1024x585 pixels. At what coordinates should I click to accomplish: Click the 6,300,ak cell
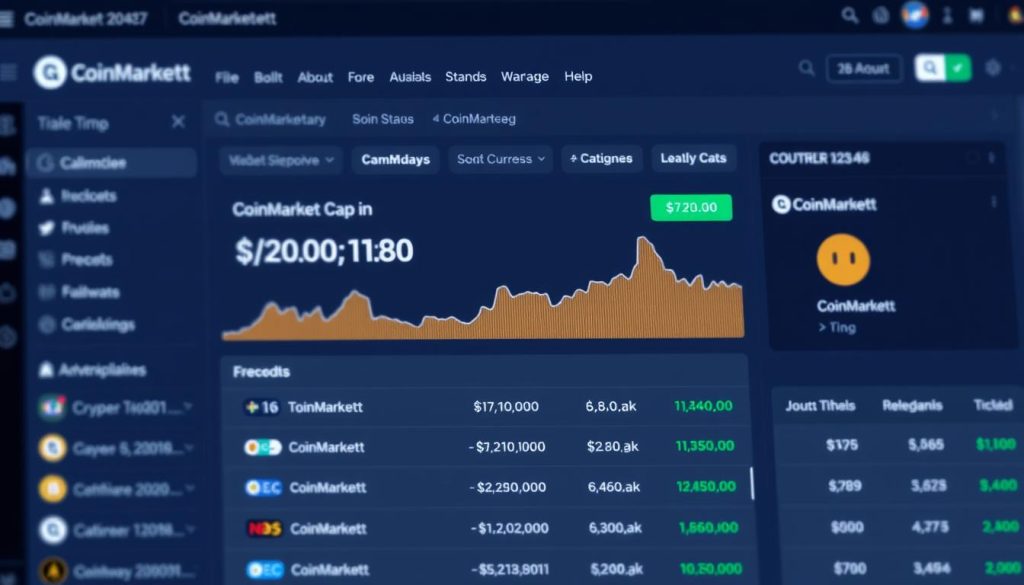pyautogui.click(x=615, y=528)
